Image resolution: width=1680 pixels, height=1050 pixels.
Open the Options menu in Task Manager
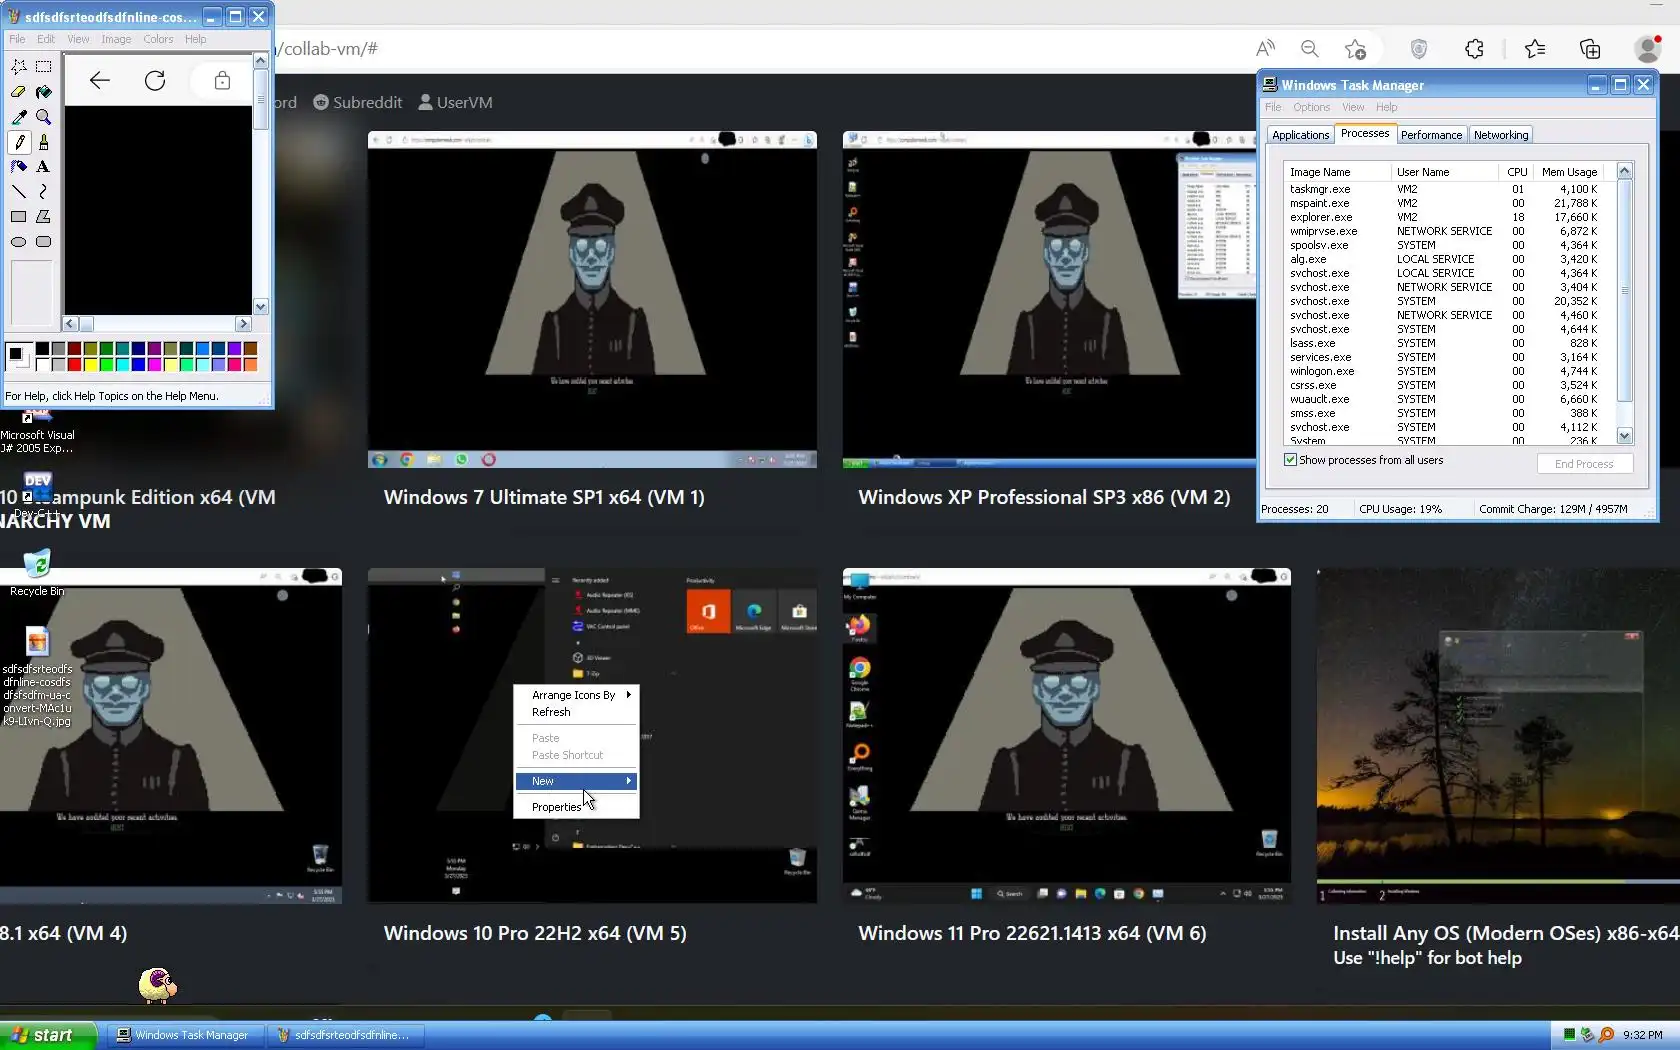1311,107
